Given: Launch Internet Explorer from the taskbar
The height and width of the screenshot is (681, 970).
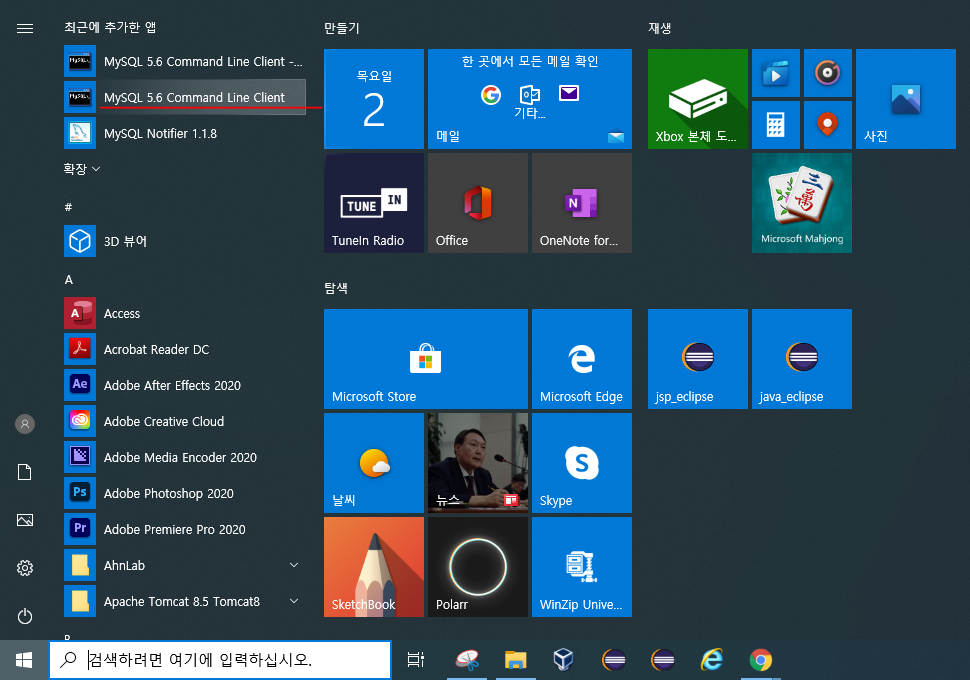Looking at the screenshot, I should point(711,660).
